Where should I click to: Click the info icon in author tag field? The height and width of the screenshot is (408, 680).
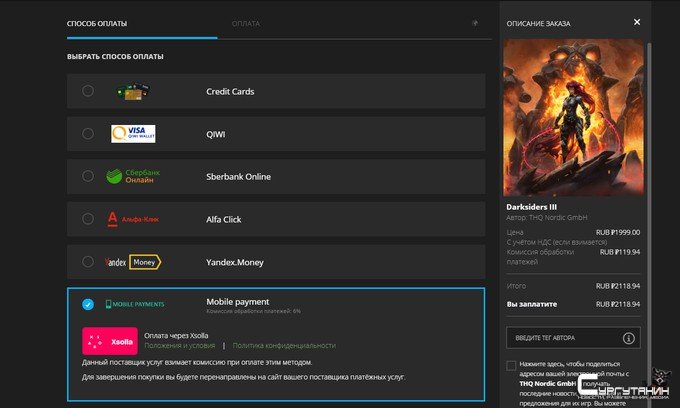coord(628,338)
